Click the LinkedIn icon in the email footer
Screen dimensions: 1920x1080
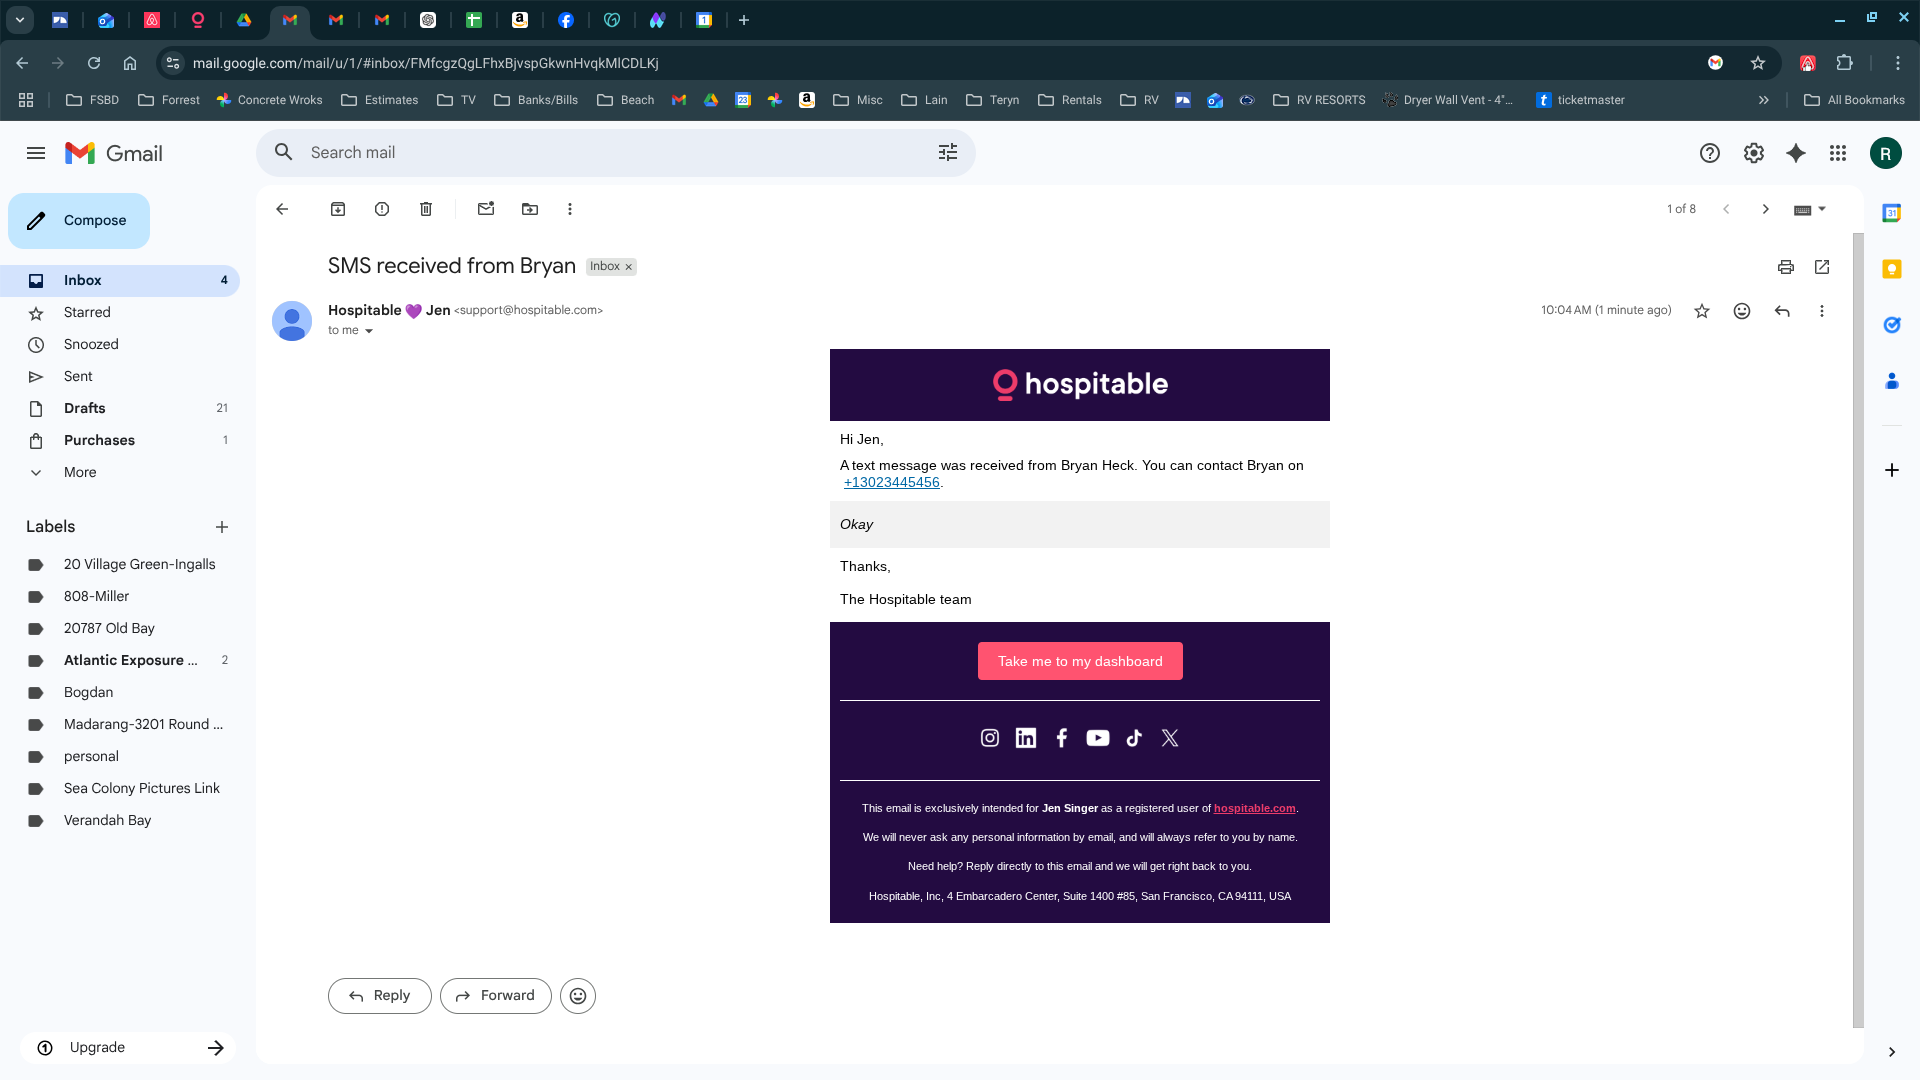click(1026, 738)
